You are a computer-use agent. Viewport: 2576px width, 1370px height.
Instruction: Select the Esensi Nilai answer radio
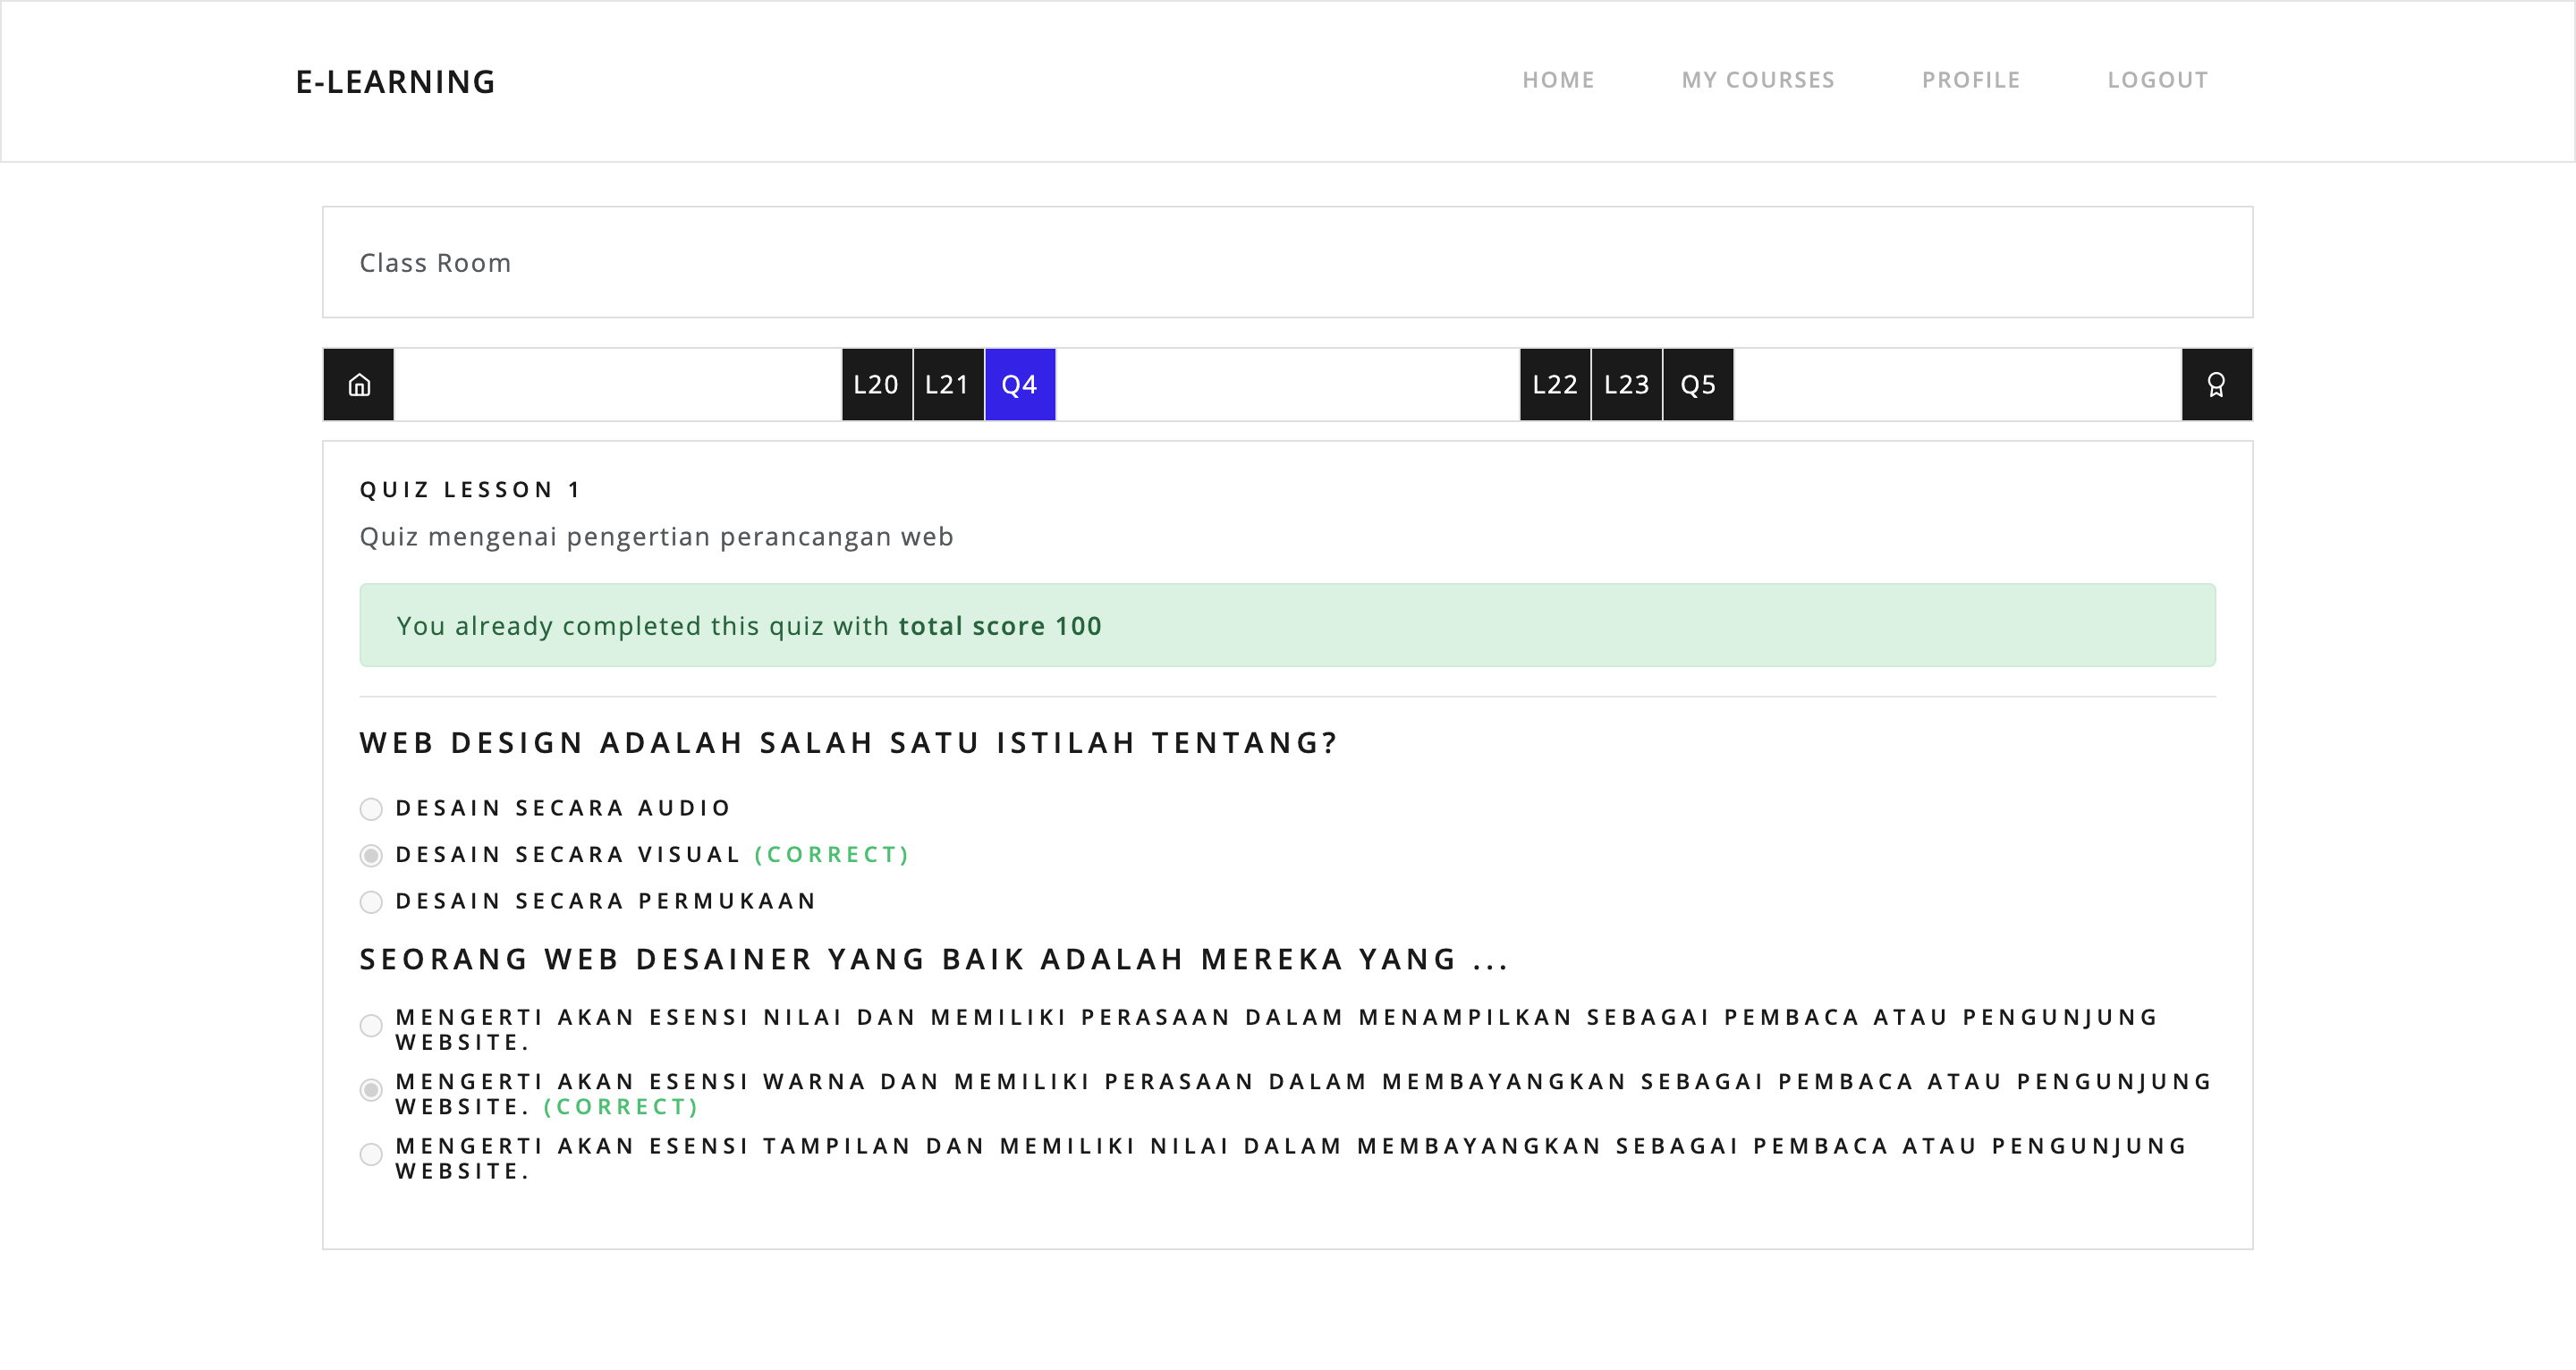click(x=371, y=1026)
